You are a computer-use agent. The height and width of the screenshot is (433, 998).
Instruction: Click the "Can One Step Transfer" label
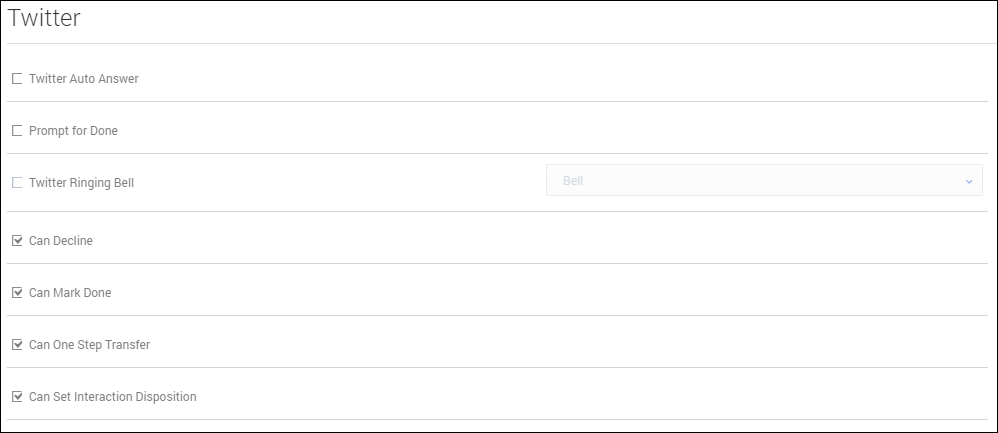[x=89, y=345]
